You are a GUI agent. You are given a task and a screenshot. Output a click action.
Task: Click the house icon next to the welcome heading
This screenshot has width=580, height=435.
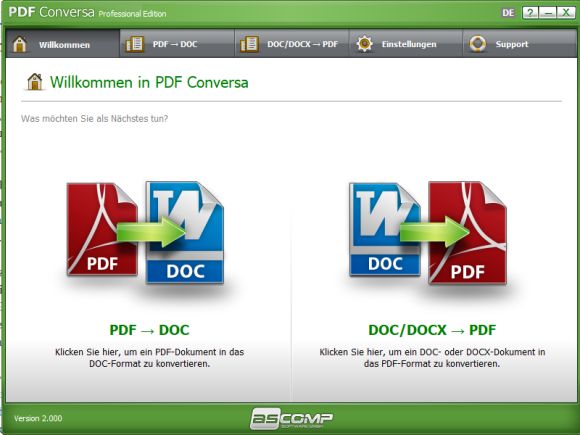(x=35, y=82)
